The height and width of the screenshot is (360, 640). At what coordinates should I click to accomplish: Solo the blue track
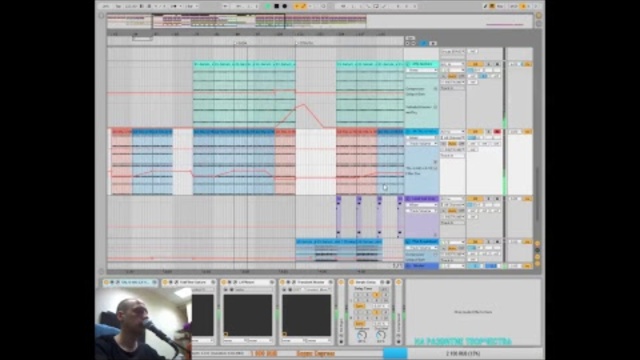(489, 131)
